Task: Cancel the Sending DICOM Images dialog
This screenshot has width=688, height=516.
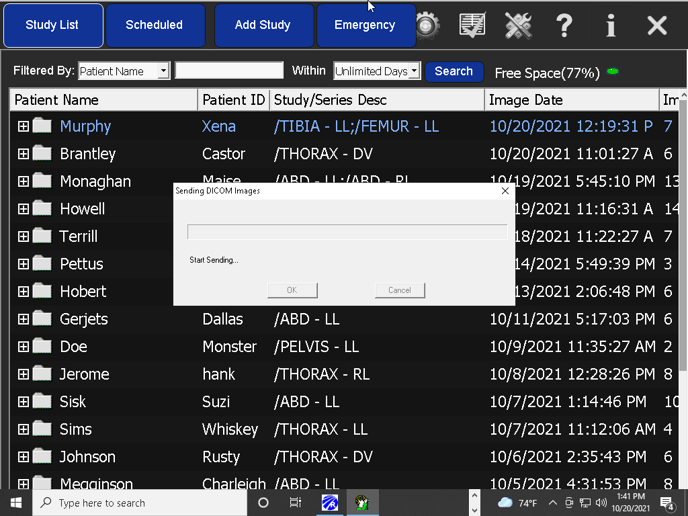Action: 399,290
